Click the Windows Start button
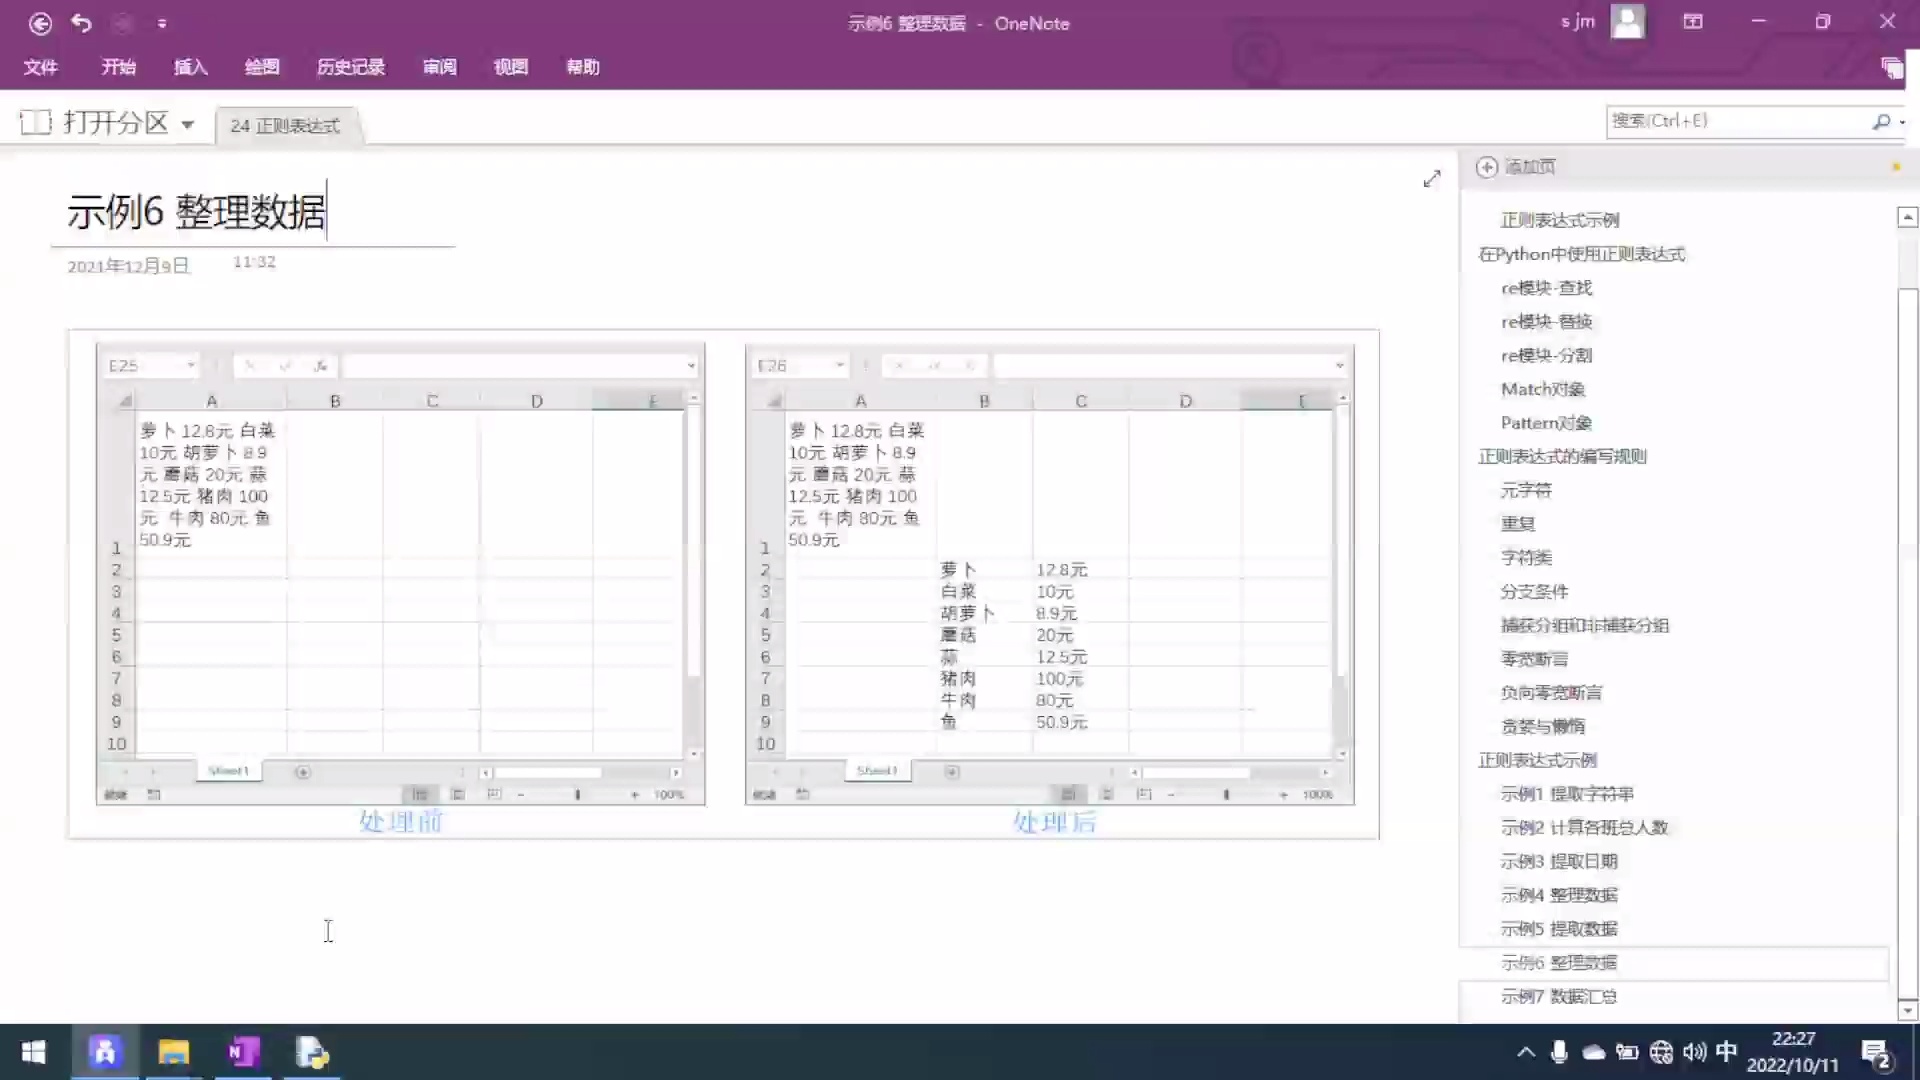1920x1080 pixels. pyautogui.click(x=32, y=1052)
